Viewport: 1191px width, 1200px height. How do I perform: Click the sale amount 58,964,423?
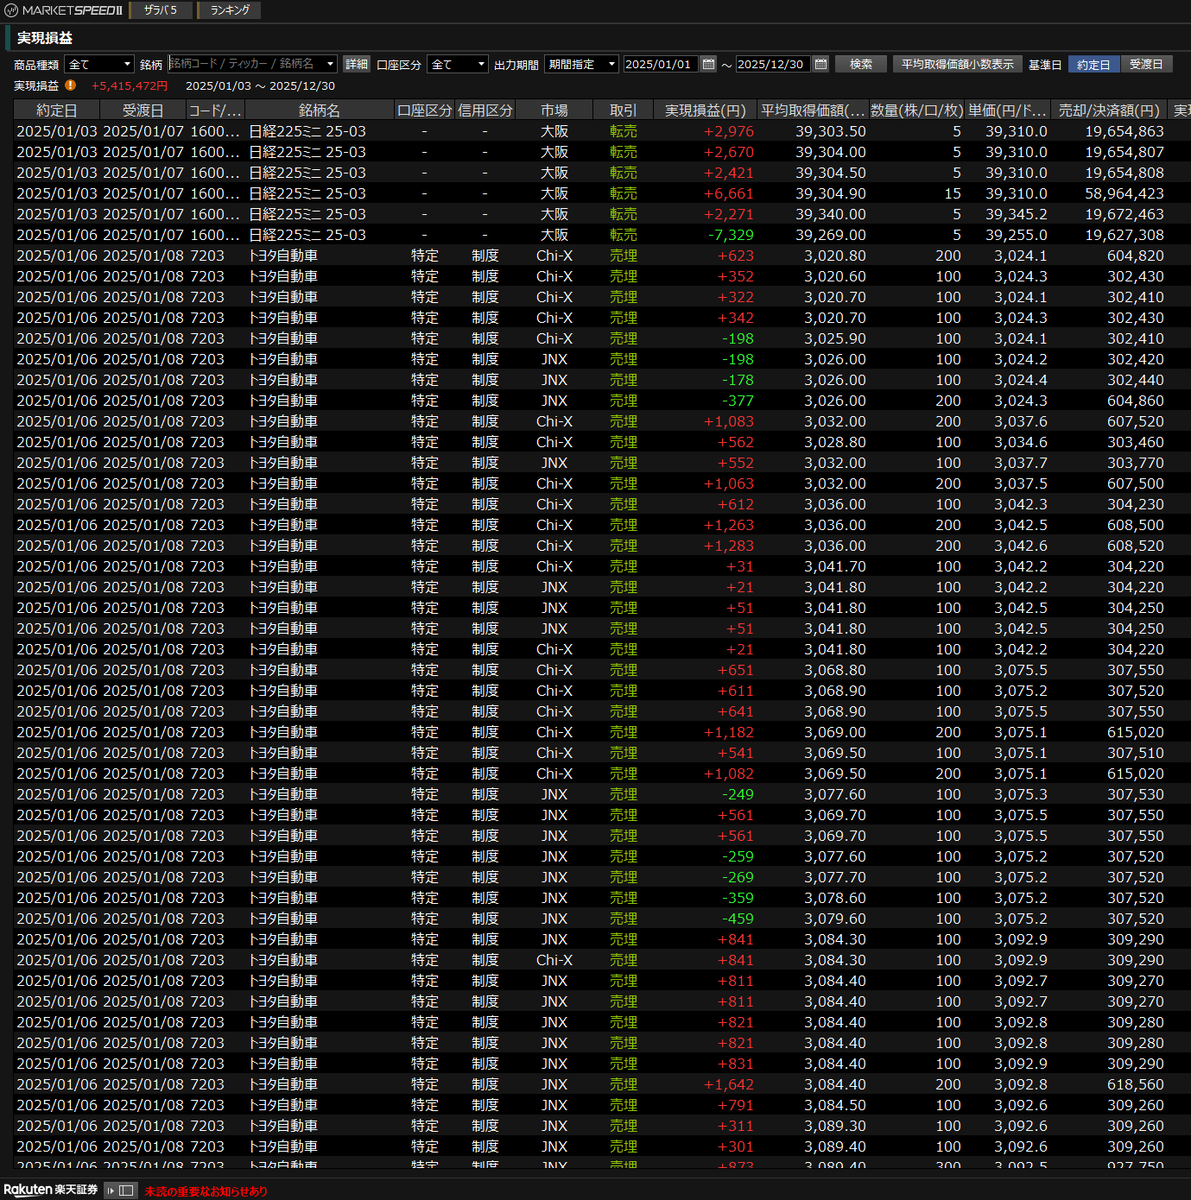click(1124, 193)
